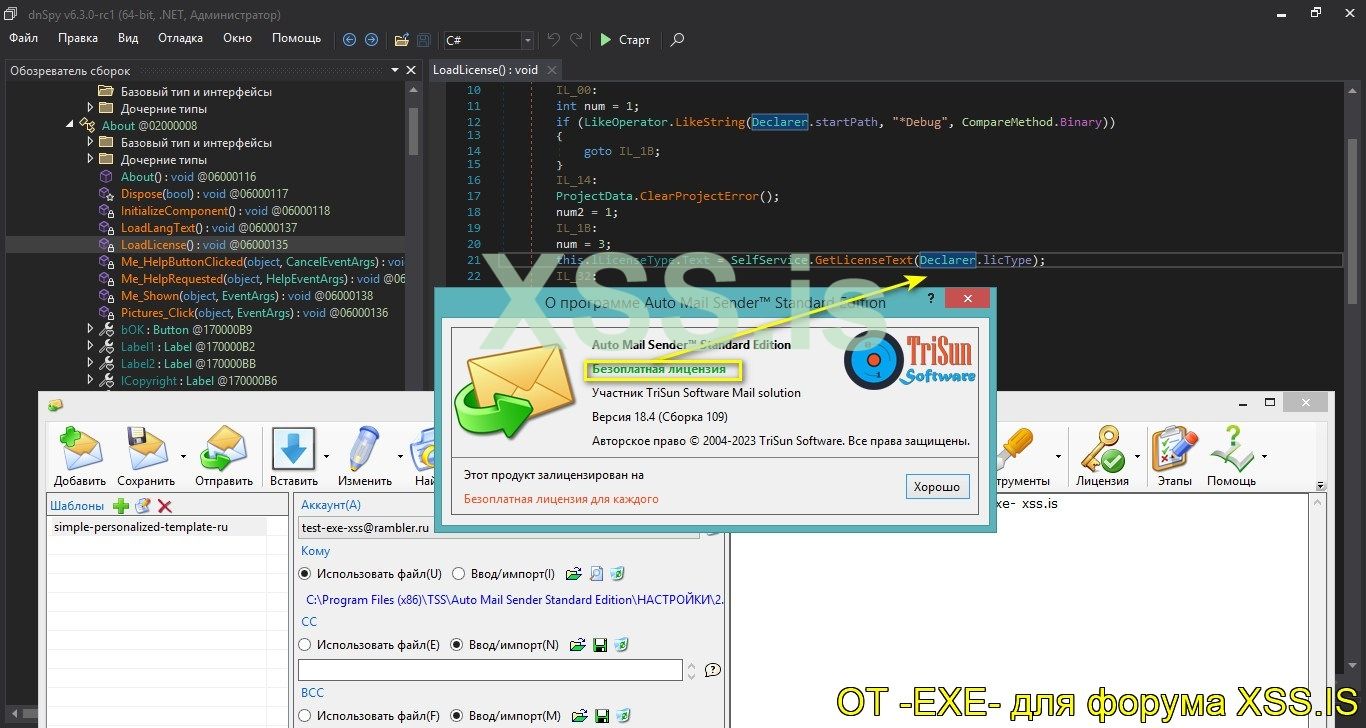Click the save-all icon in dnSpy toolbar
The height and width of the screenshot is (728, 1366).
(x=424, y=40)
